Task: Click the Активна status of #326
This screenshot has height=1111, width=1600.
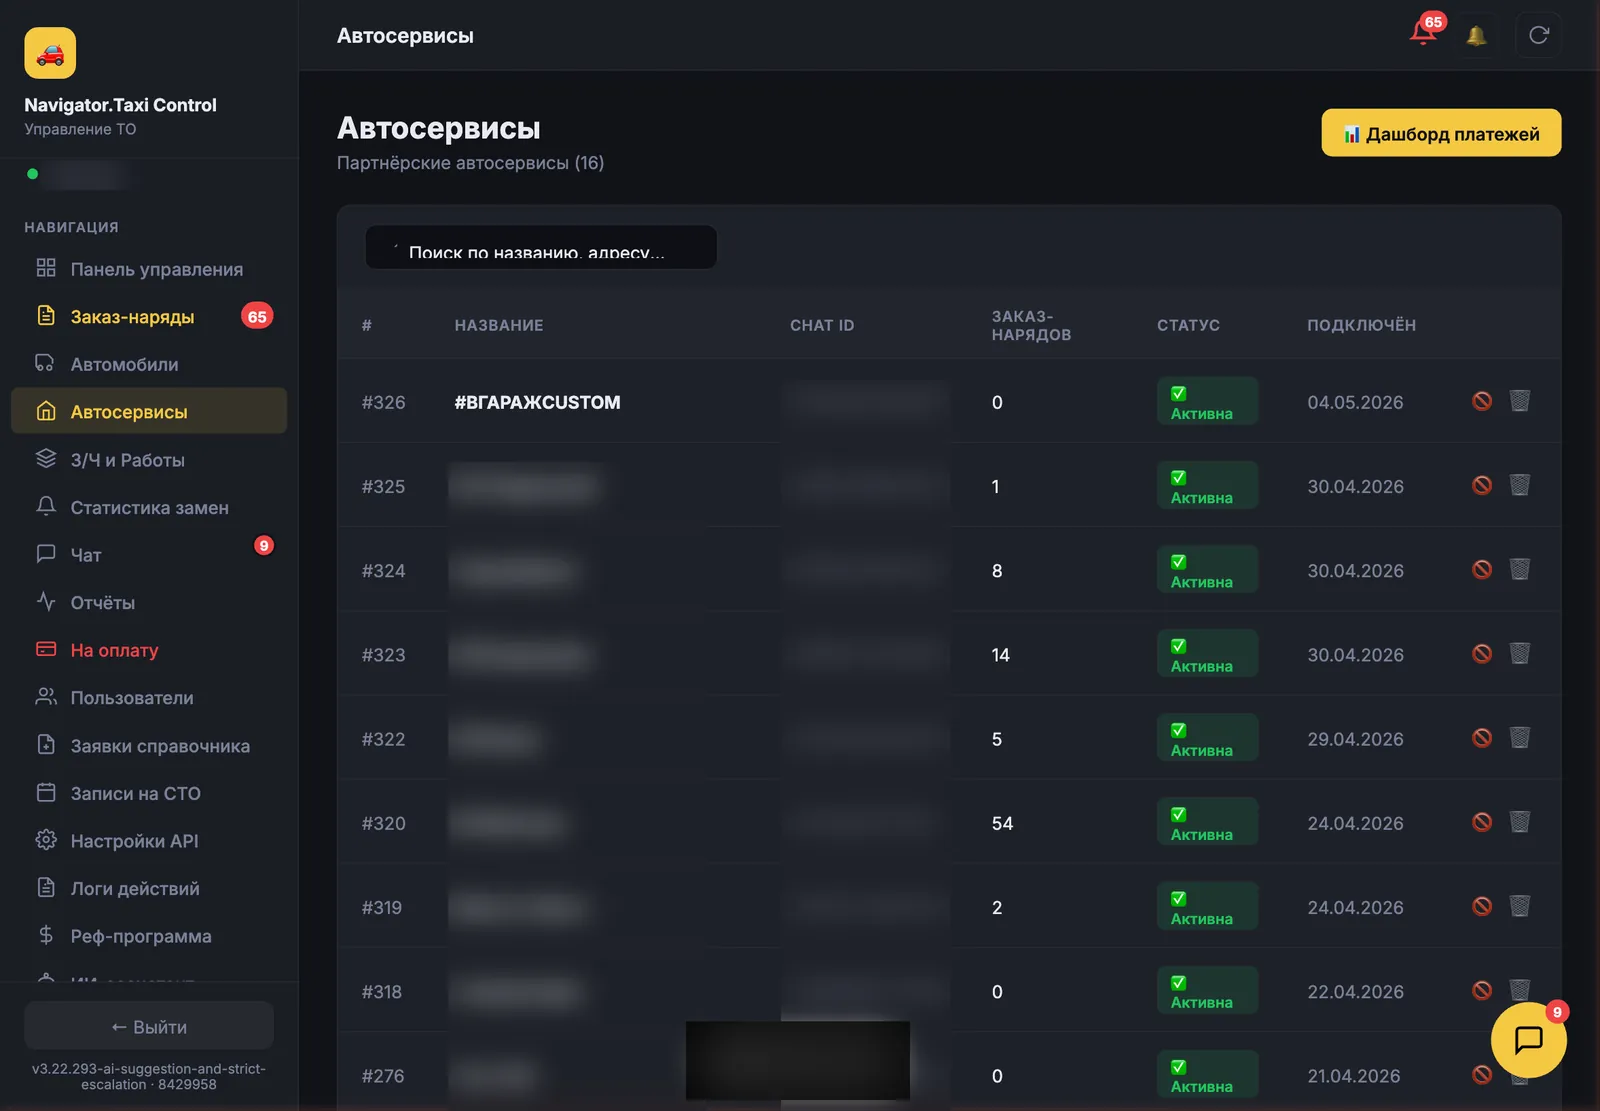Action: (x=1207, y=401)
